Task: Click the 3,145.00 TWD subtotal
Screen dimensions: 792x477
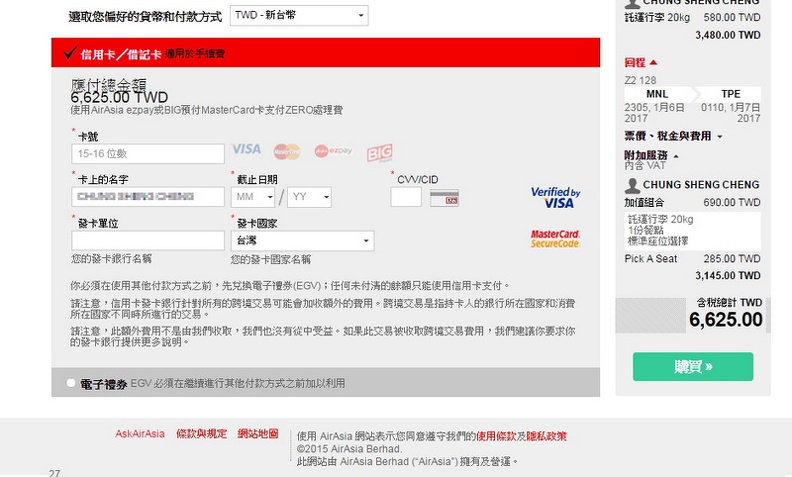Action: point(728,276)
